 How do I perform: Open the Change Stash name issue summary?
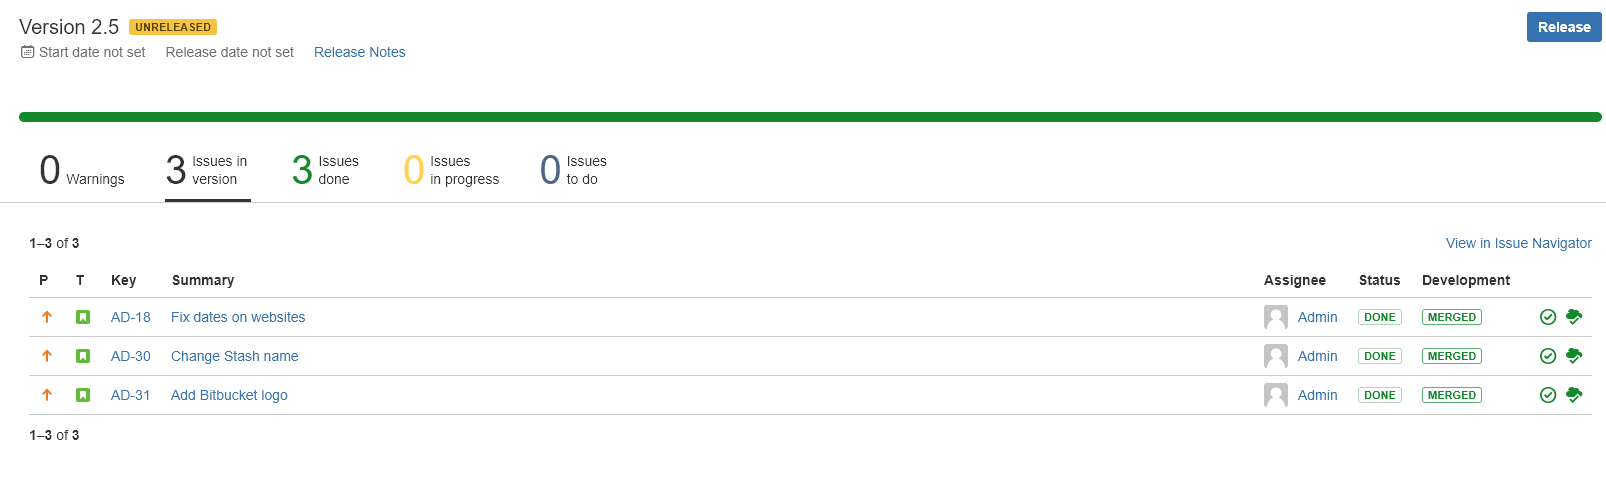tap(235, 356)
